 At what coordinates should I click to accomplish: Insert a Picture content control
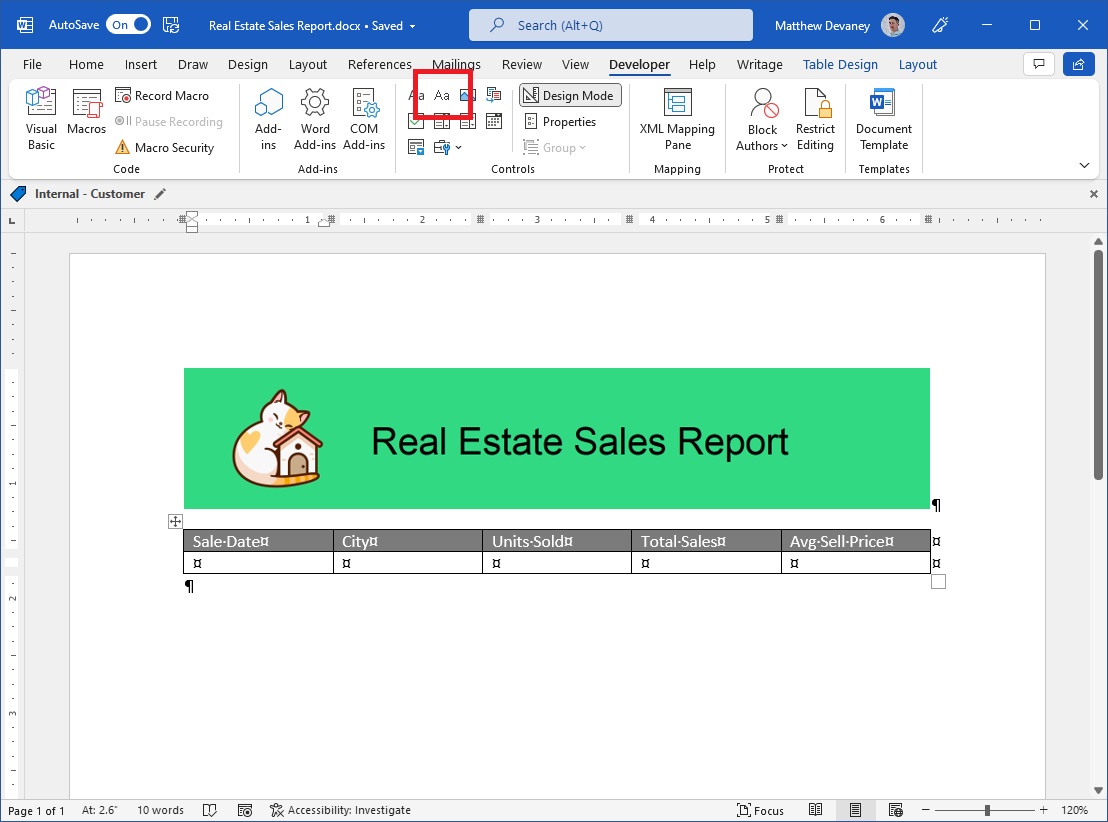pos(467,95)
